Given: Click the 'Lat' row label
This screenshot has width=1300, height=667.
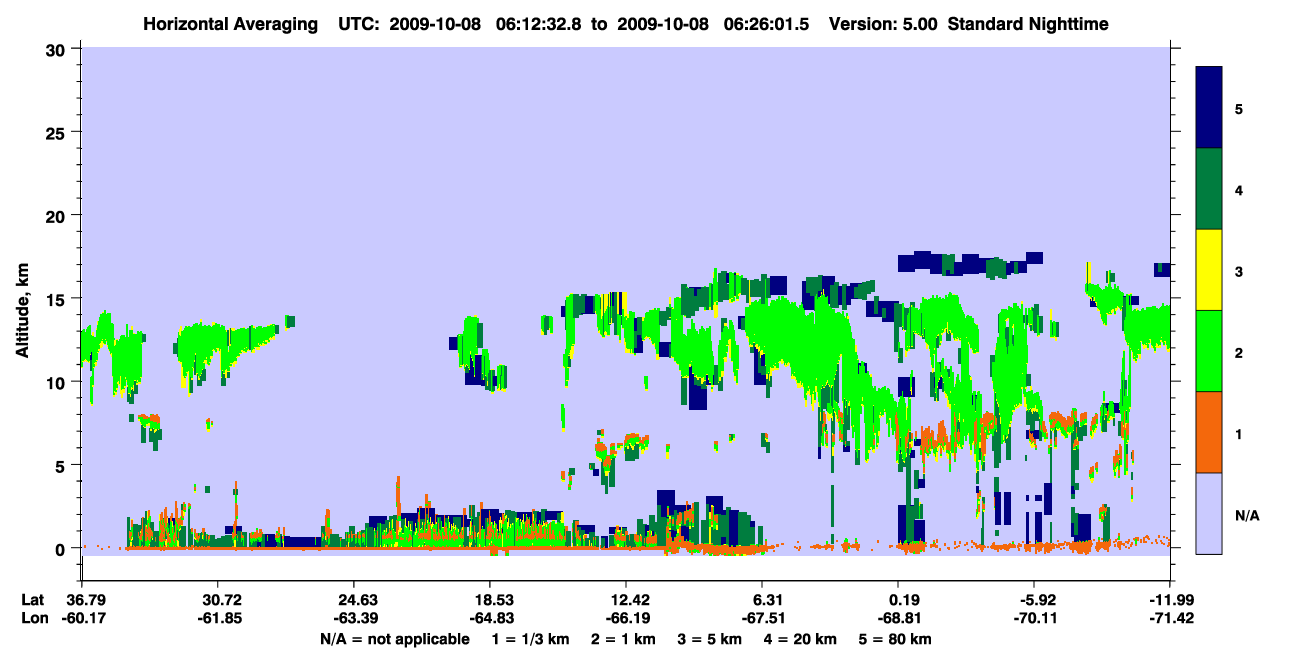Looking at the screenshot, I should [x=31, y=600].
